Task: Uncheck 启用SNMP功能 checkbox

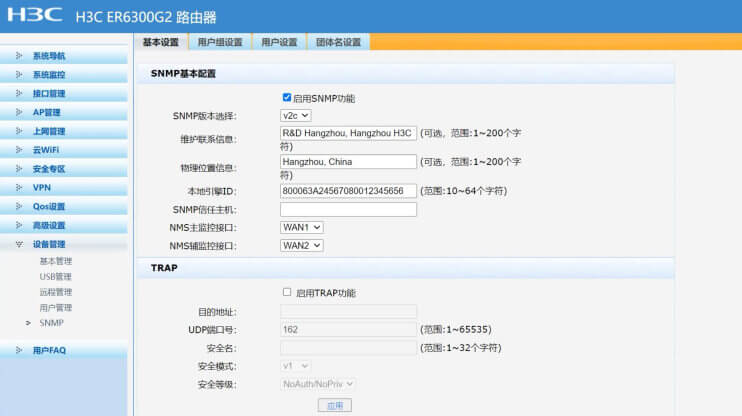Action: point(287,97)
